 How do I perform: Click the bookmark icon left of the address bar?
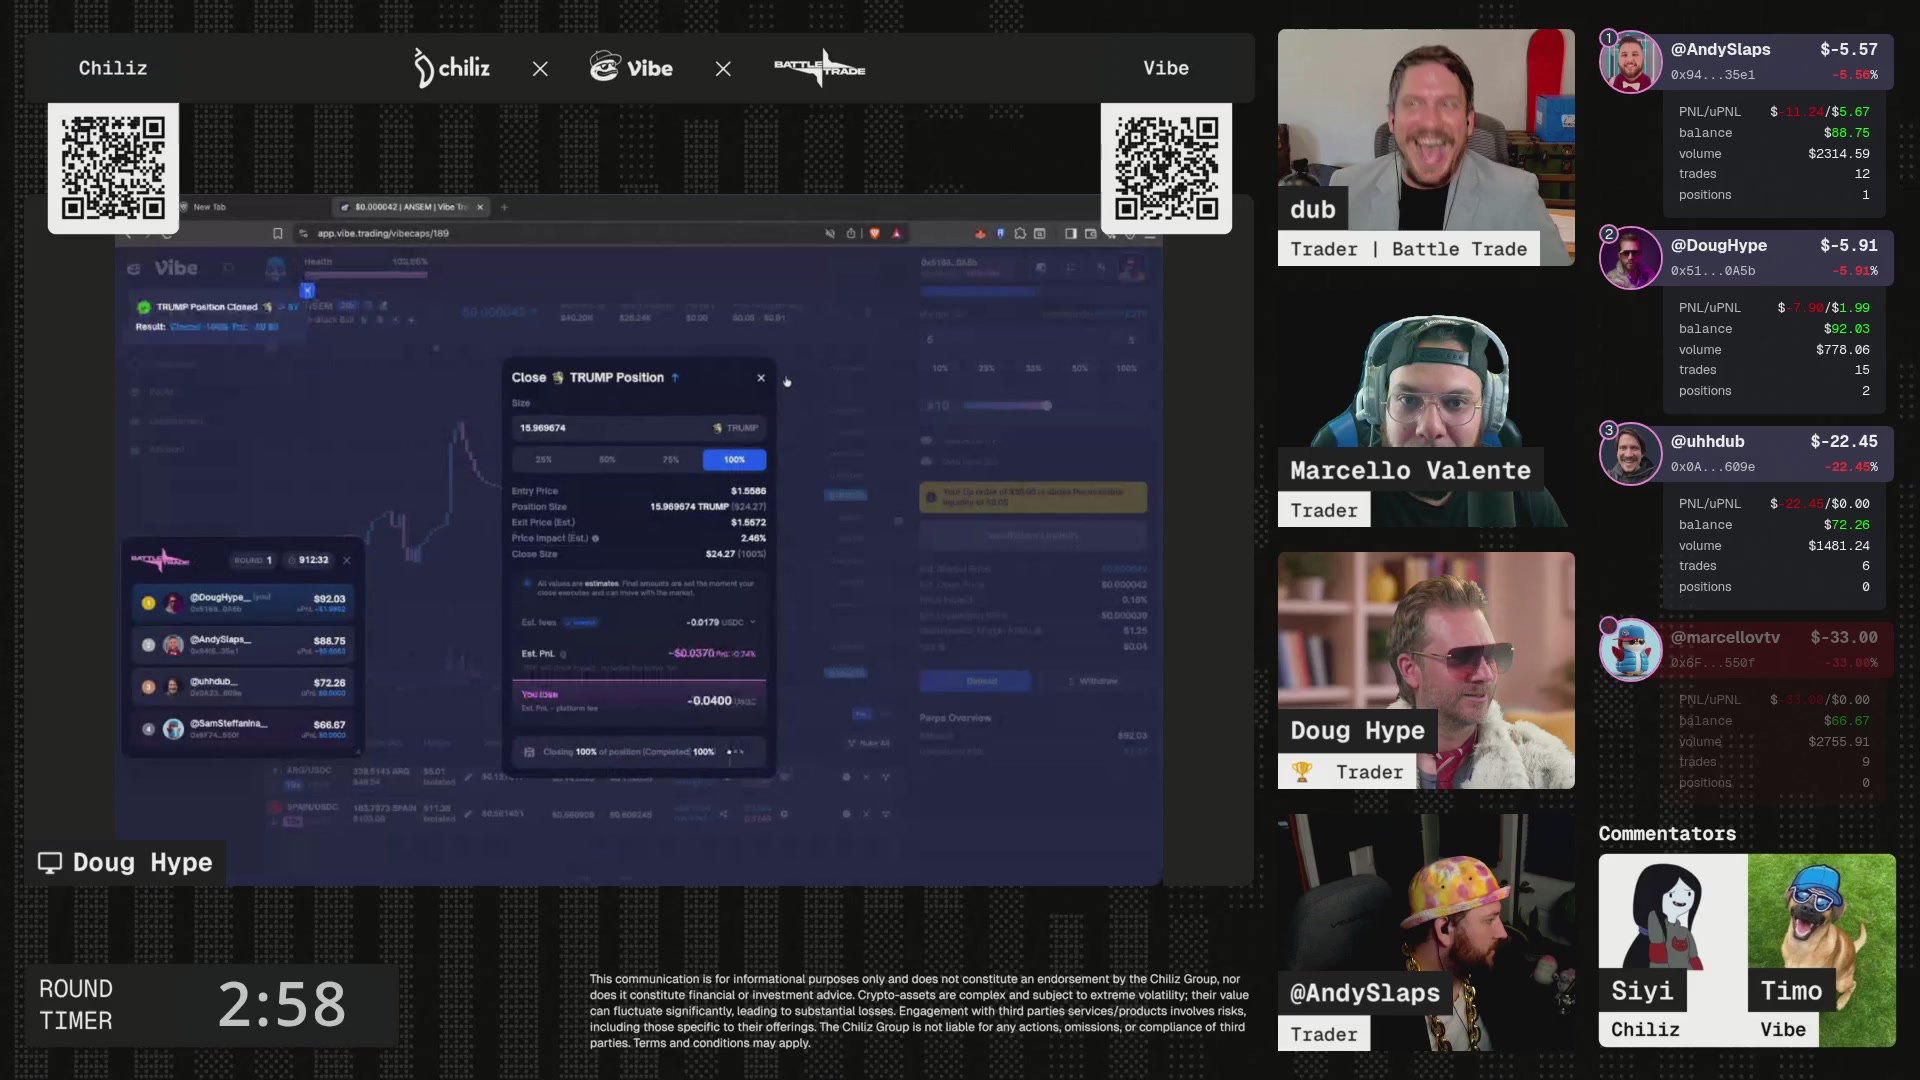click(x=277, y=233)
